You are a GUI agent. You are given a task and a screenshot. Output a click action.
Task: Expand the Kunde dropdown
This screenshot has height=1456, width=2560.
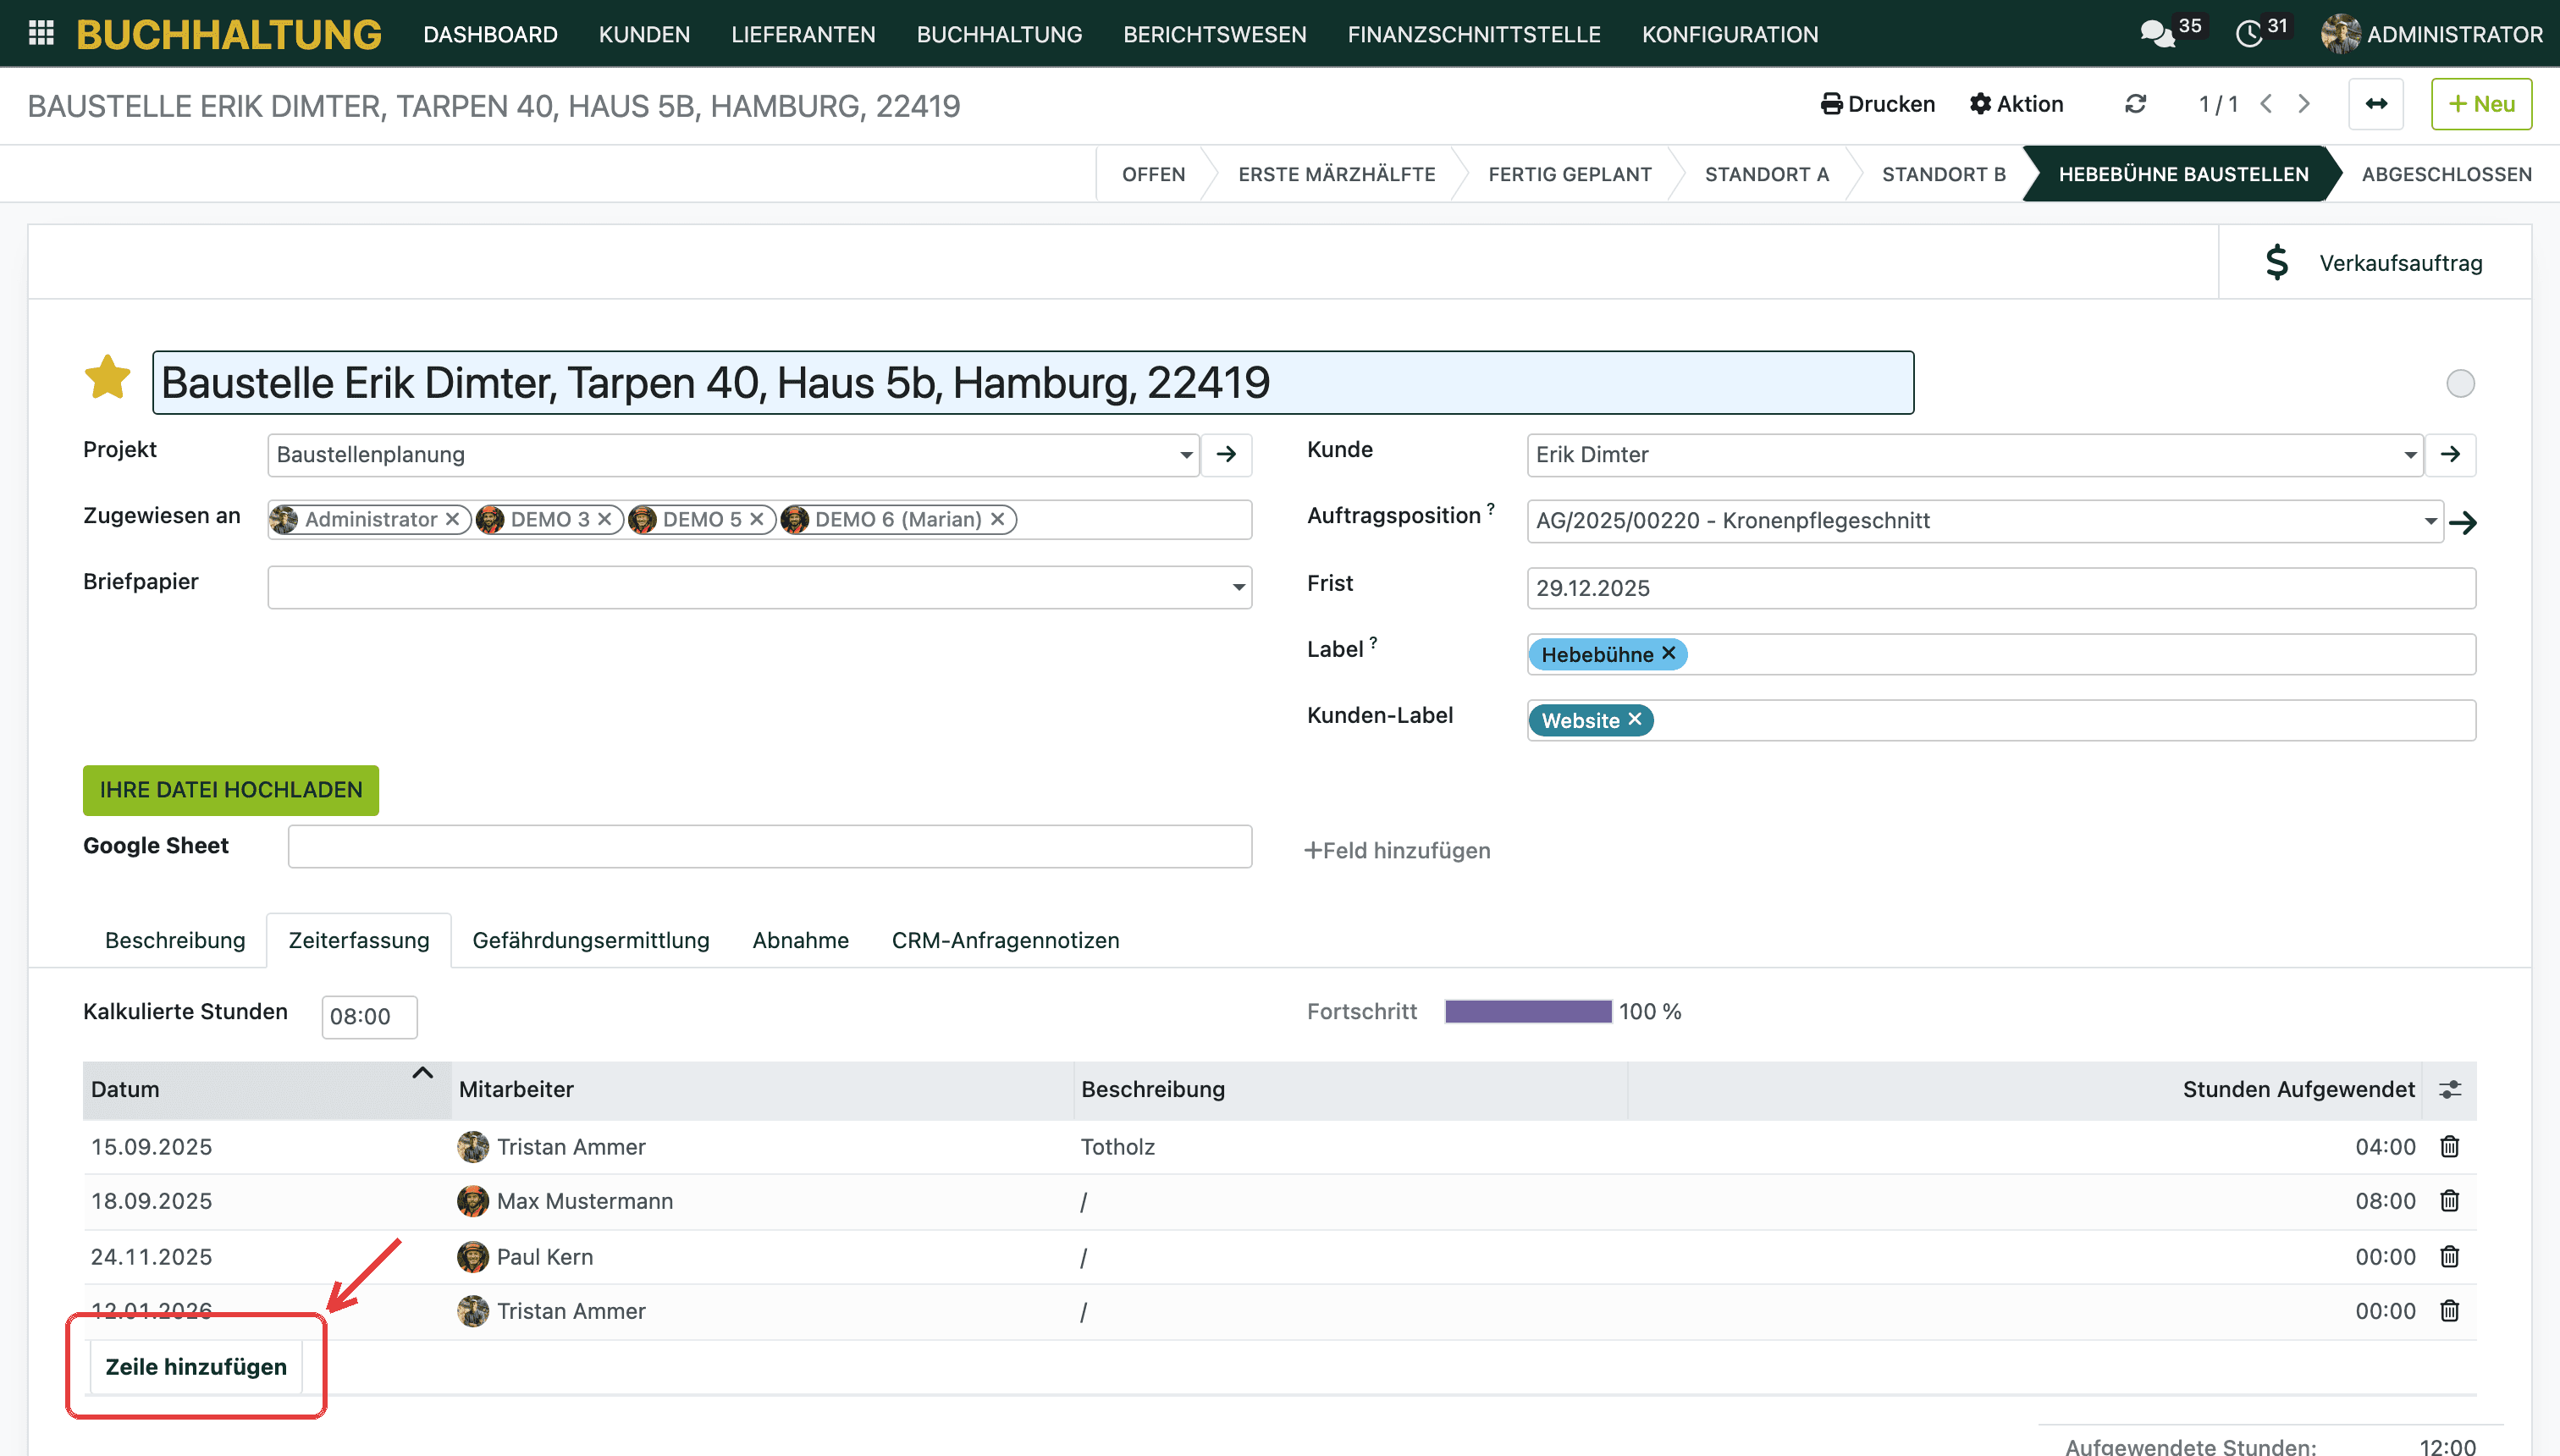pyautogui.click(x=2410, y=455)
